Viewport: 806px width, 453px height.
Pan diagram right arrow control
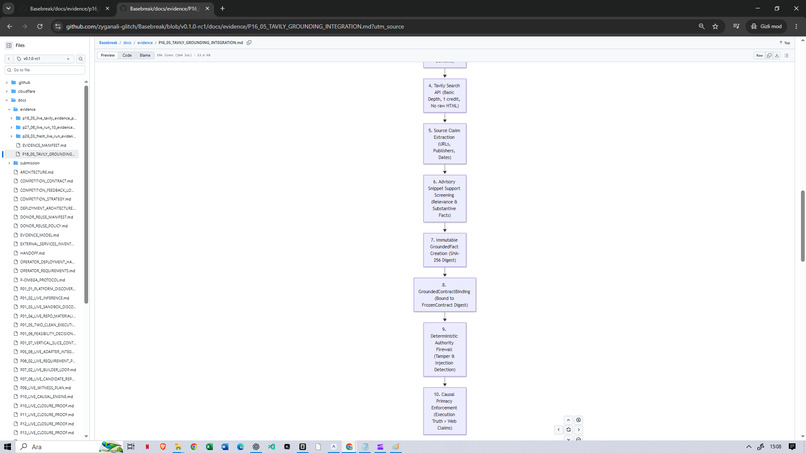pos(578,429)
